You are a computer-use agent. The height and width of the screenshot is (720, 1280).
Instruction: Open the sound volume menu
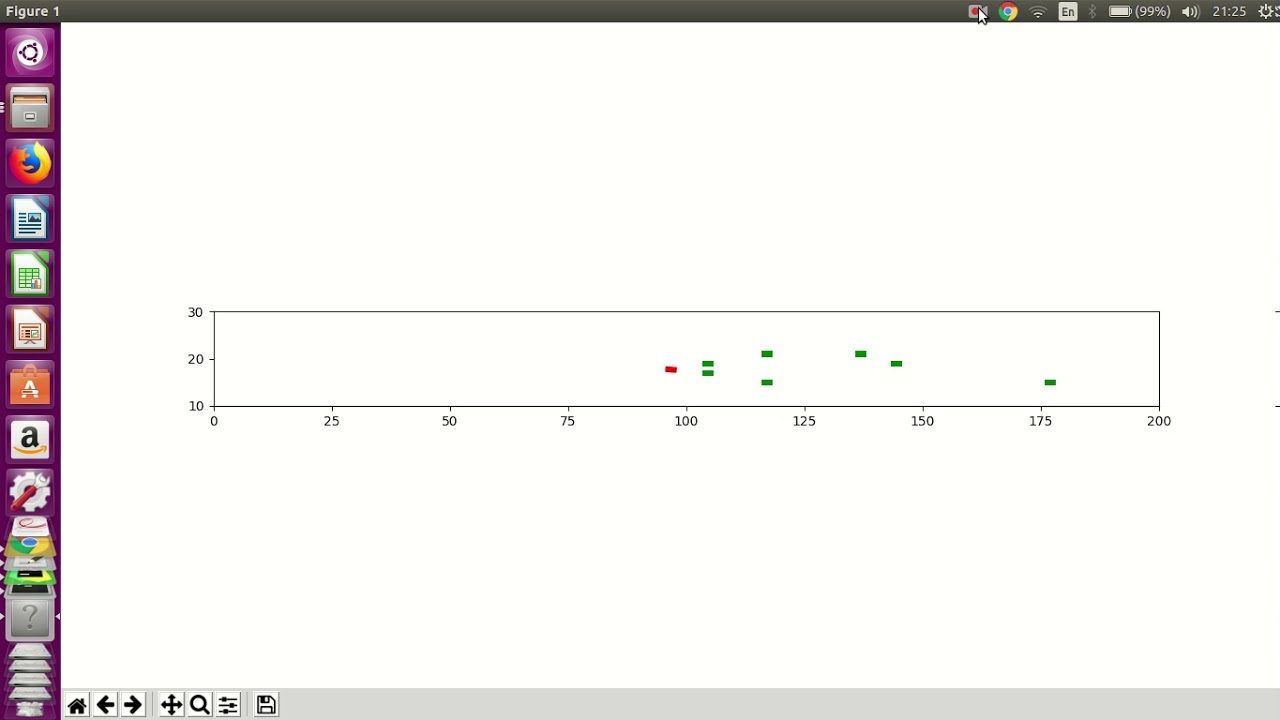[x=1190, y=12]
